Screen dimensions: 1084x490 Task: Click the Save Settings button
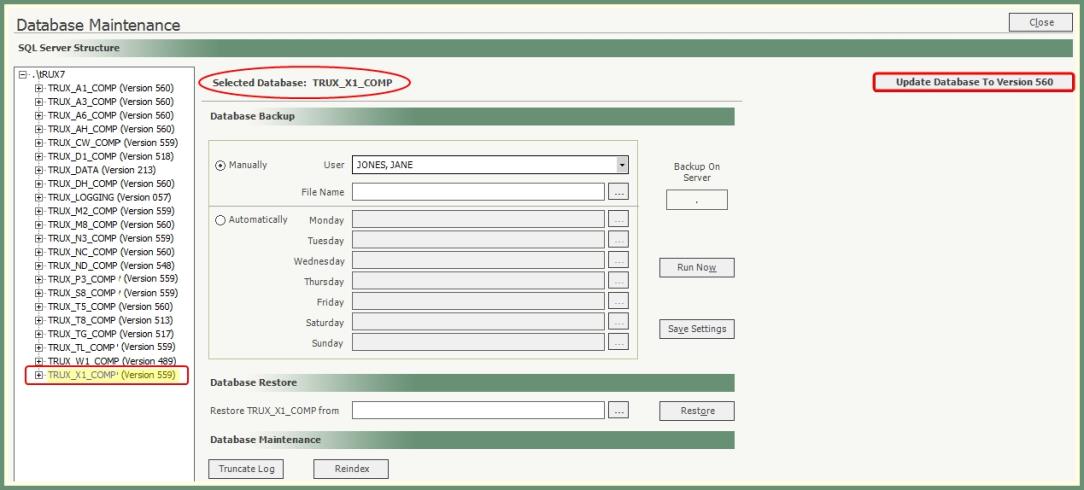(x=696, y=329)
